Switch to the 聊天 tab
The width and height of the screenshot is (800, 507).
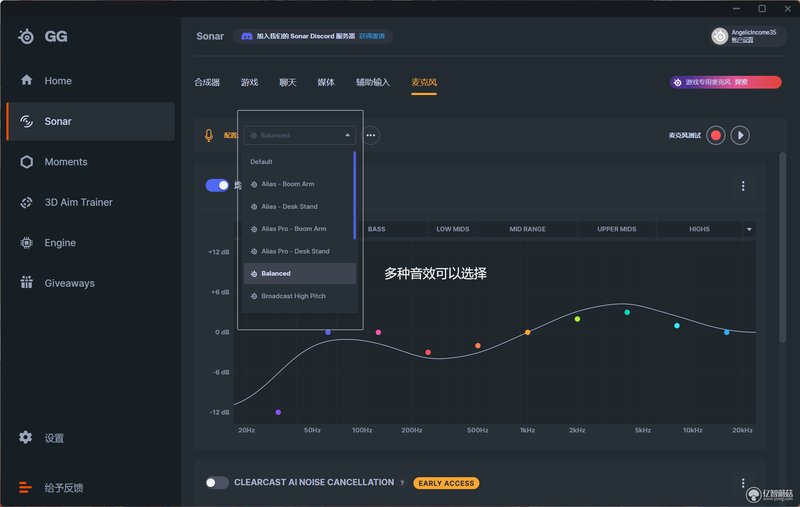[x=288, y=82]
